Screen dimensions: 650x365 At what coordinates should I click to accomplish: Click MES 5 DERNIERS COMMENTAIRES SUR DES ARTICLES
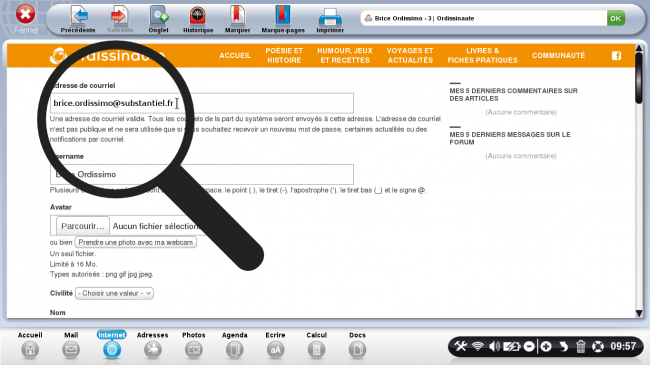(513, 95)
